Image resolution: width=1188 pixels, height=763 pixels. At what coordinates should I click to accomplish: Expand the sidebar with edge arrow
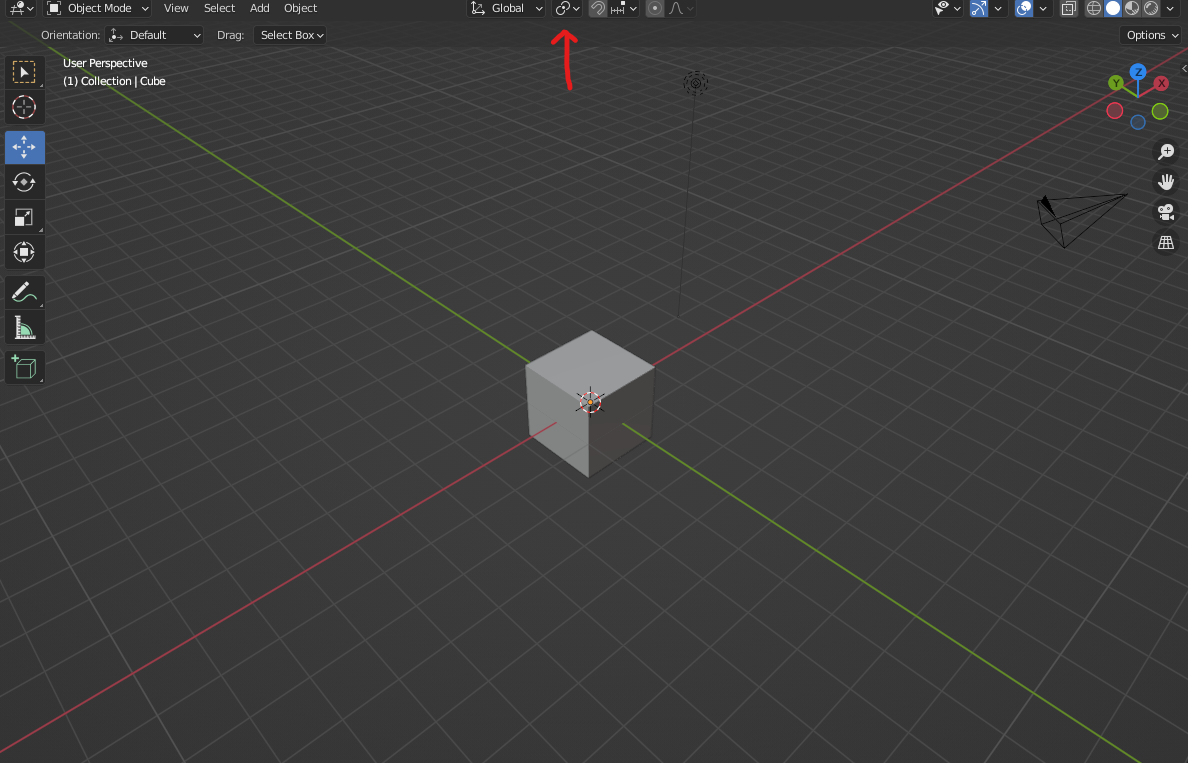pyautogui.click(x=1183, y=68)
